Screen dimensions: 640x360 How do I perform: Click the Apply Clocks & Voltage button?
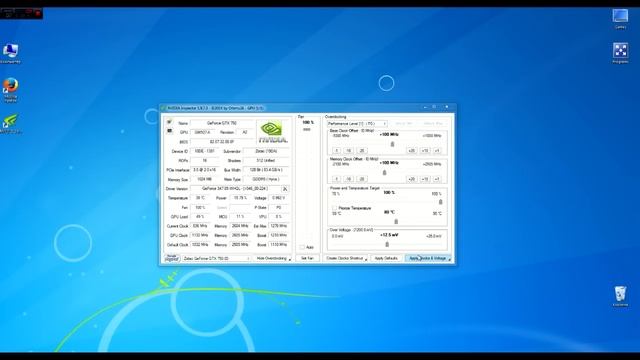pyautogui.click(x=428, y=258)
